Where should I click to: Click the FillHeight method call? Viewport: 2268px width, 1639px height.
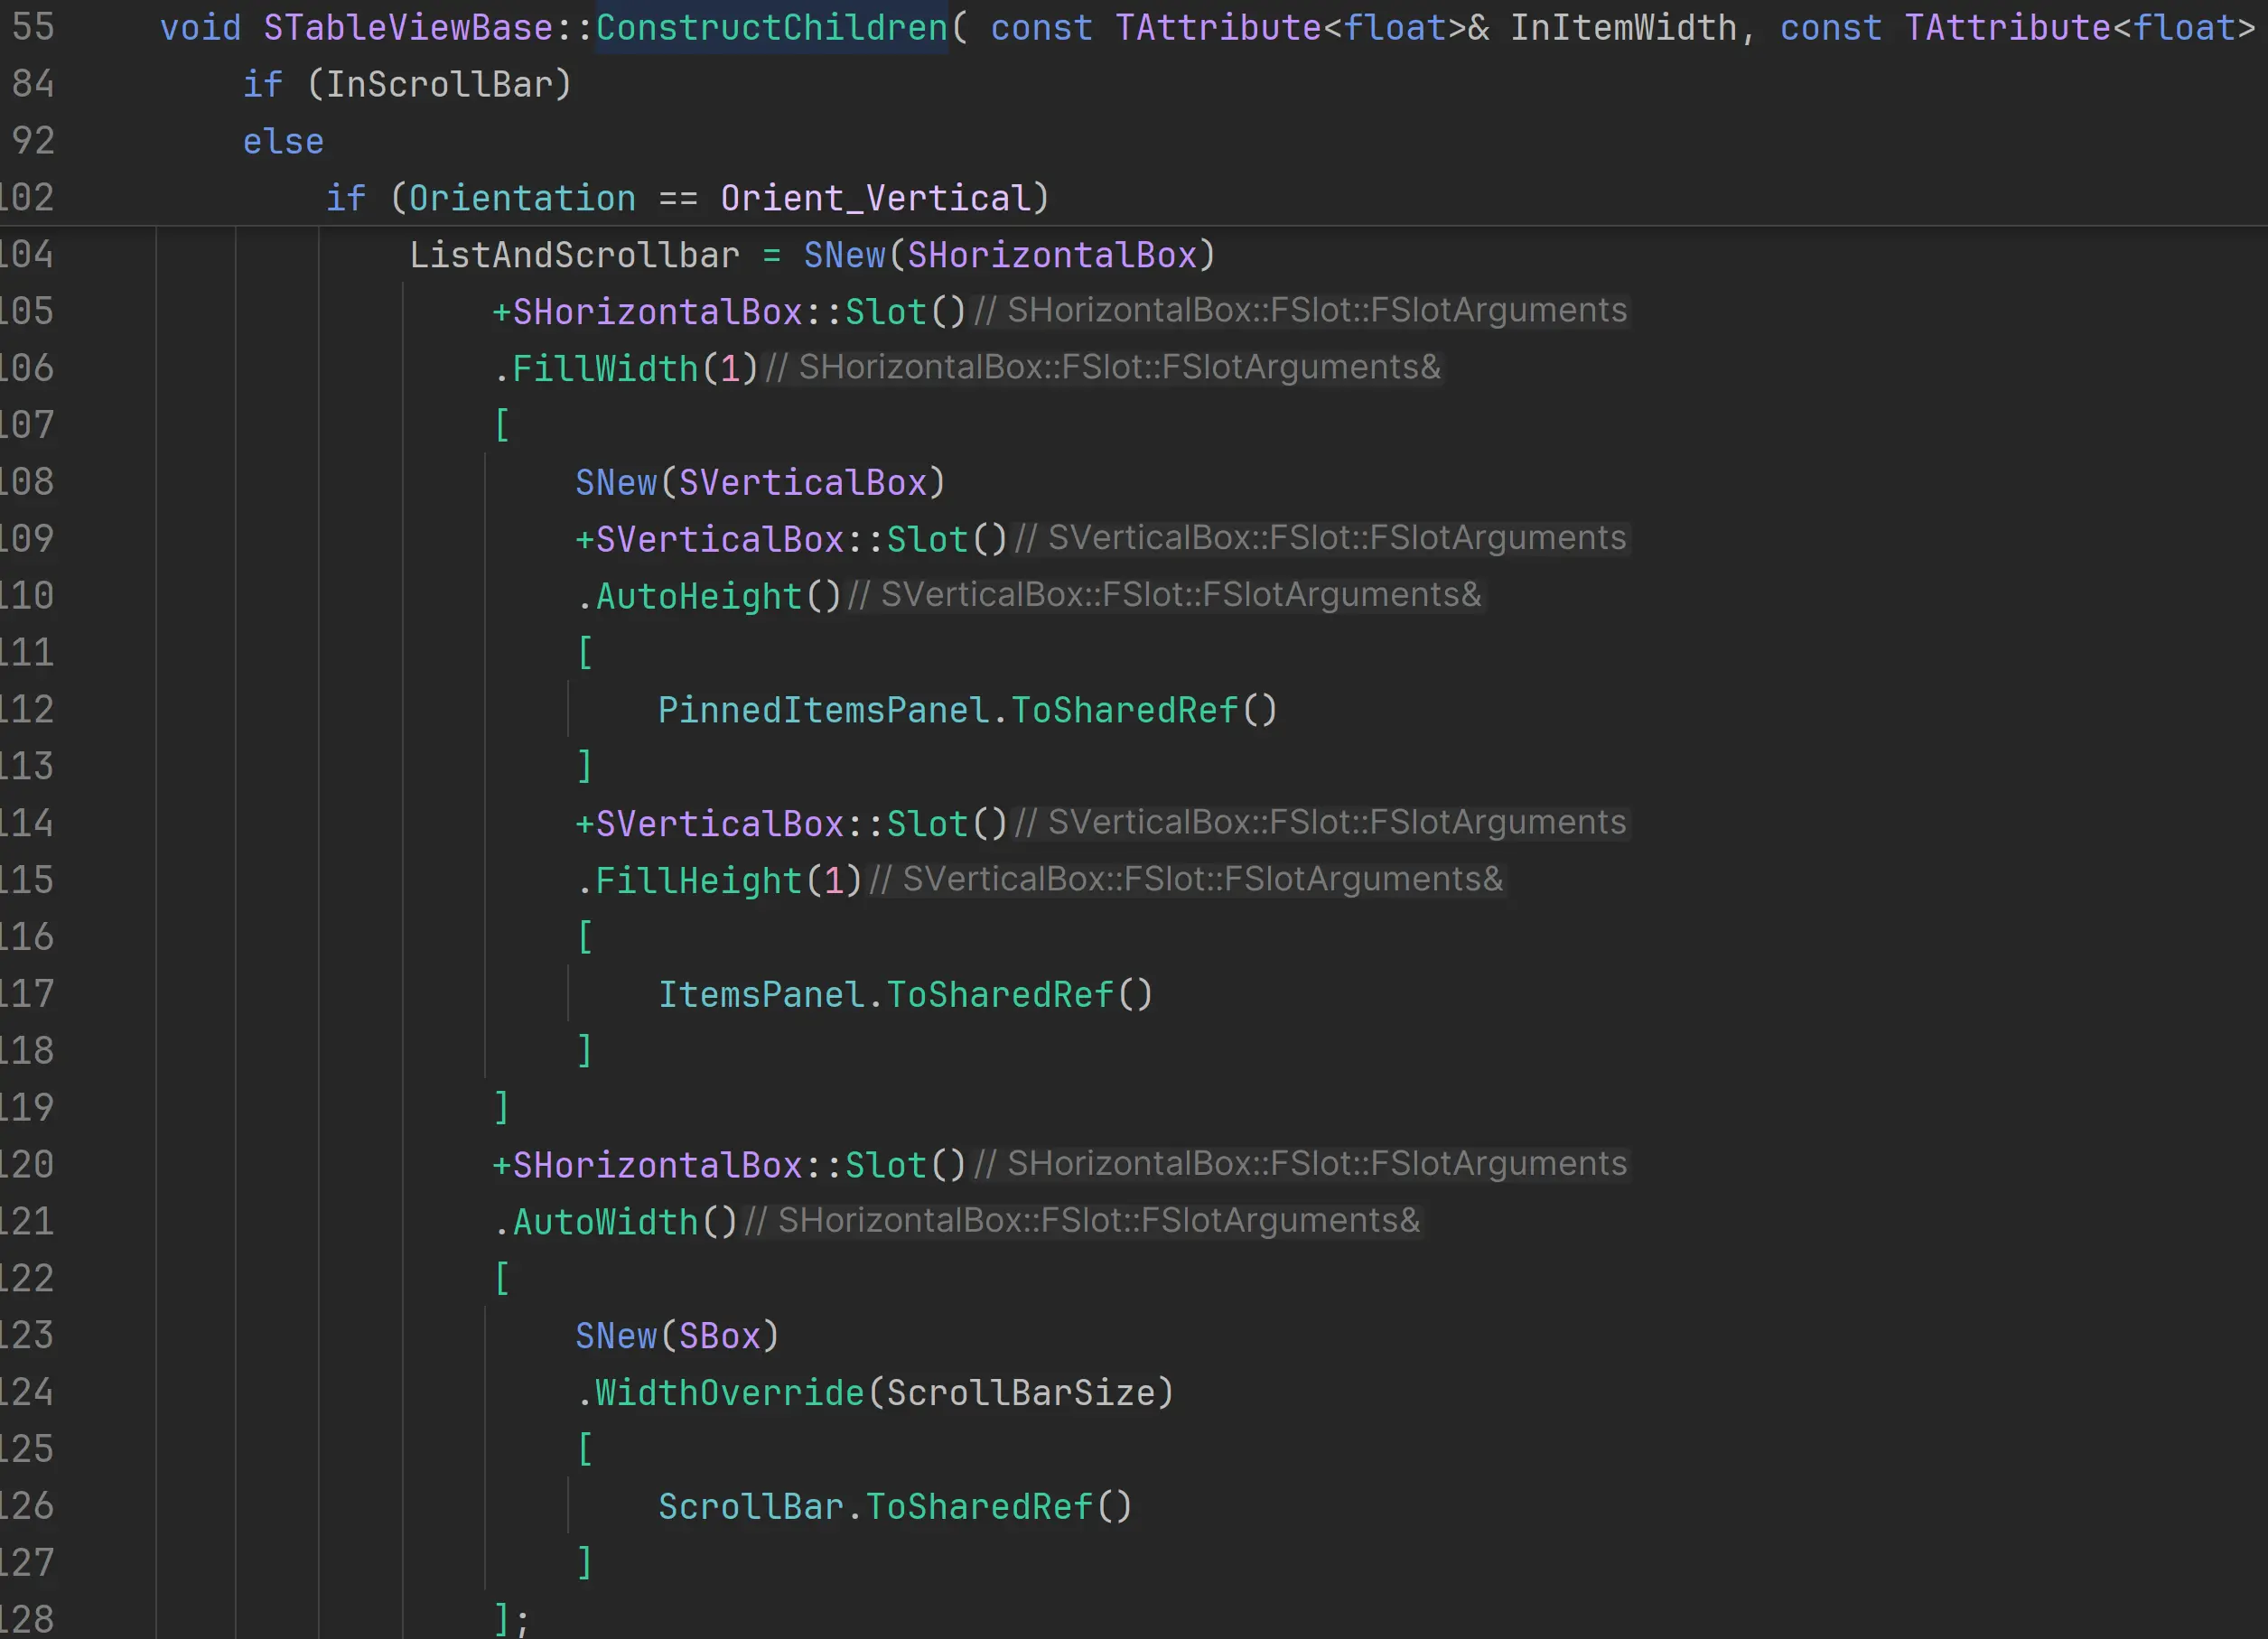click(698, 881)
